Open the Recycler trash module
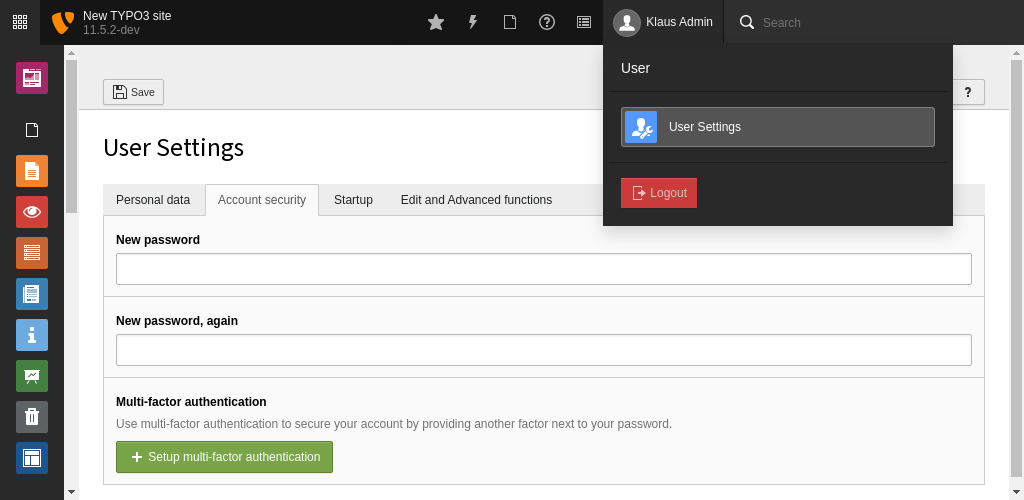The width and height of the screenshot is (1024, 500). click(x=32, y=417)
